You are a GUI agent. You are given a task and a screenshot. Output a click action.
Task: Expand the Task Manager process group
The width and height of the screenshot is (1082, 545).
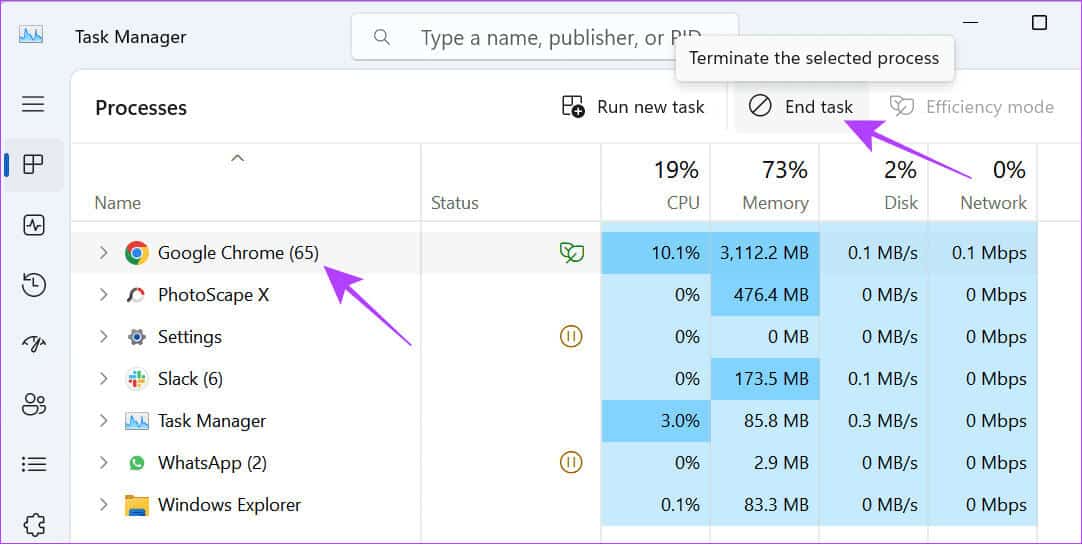click(x=104, y=421)
